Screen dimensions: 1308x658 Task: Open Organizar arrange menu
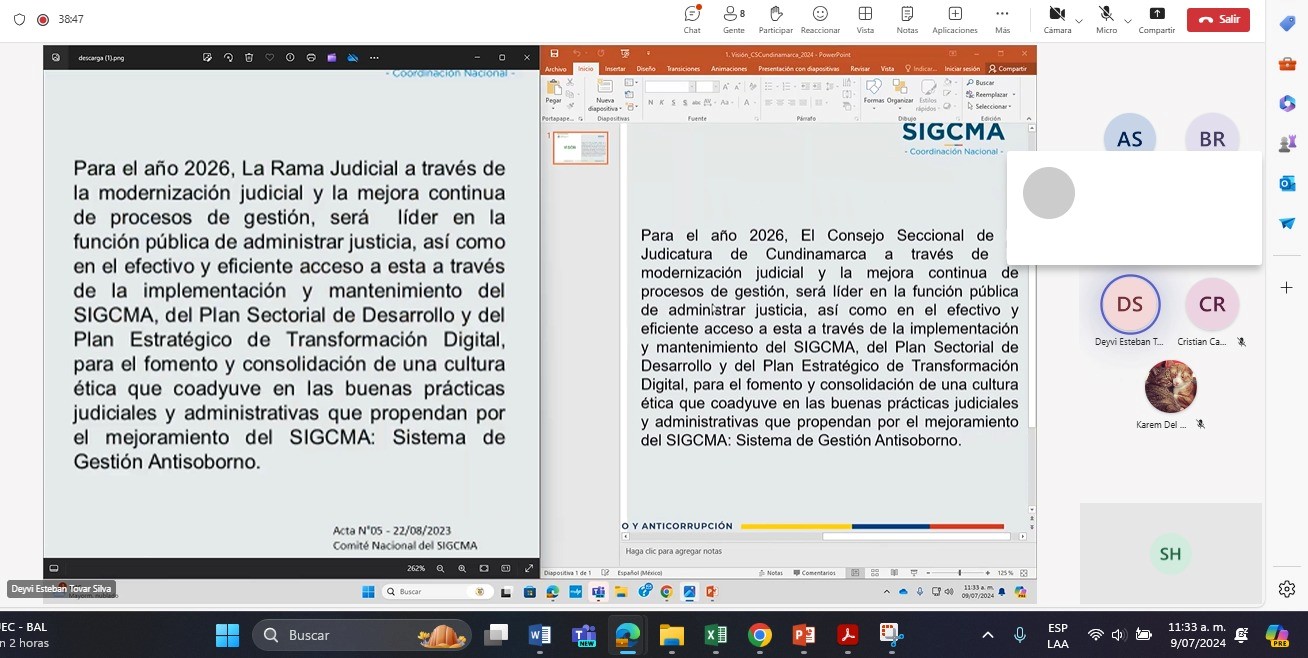click(x=900, y=92)
